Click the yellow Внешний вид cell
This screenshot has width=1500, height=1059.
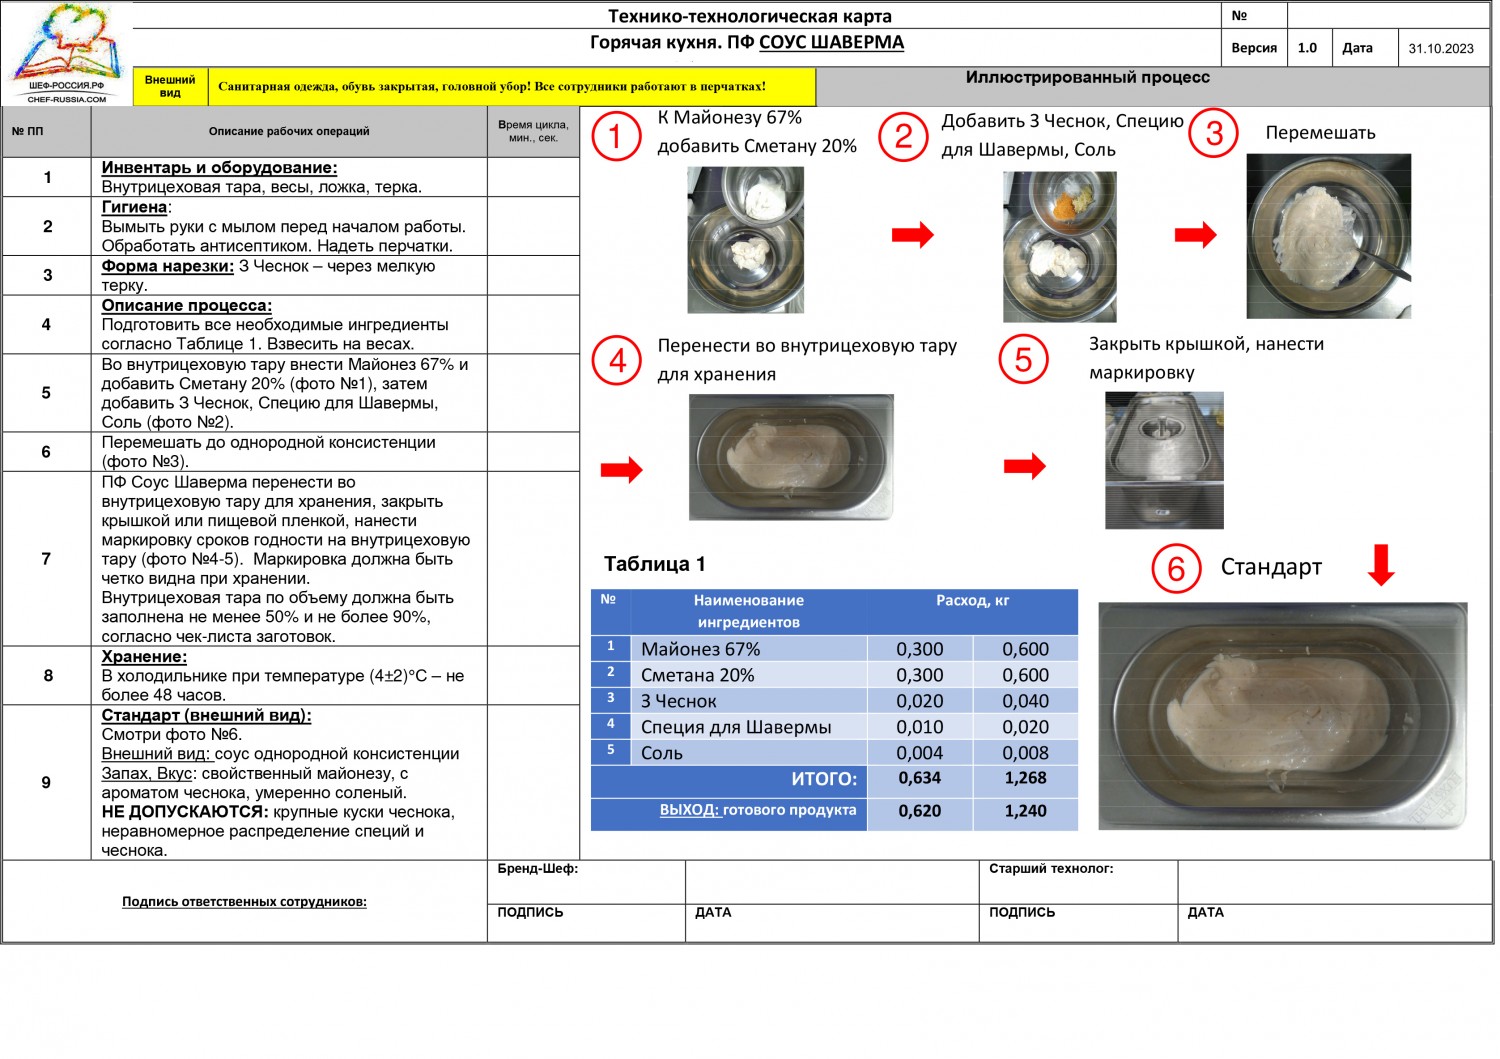click(x=170, y=87)
